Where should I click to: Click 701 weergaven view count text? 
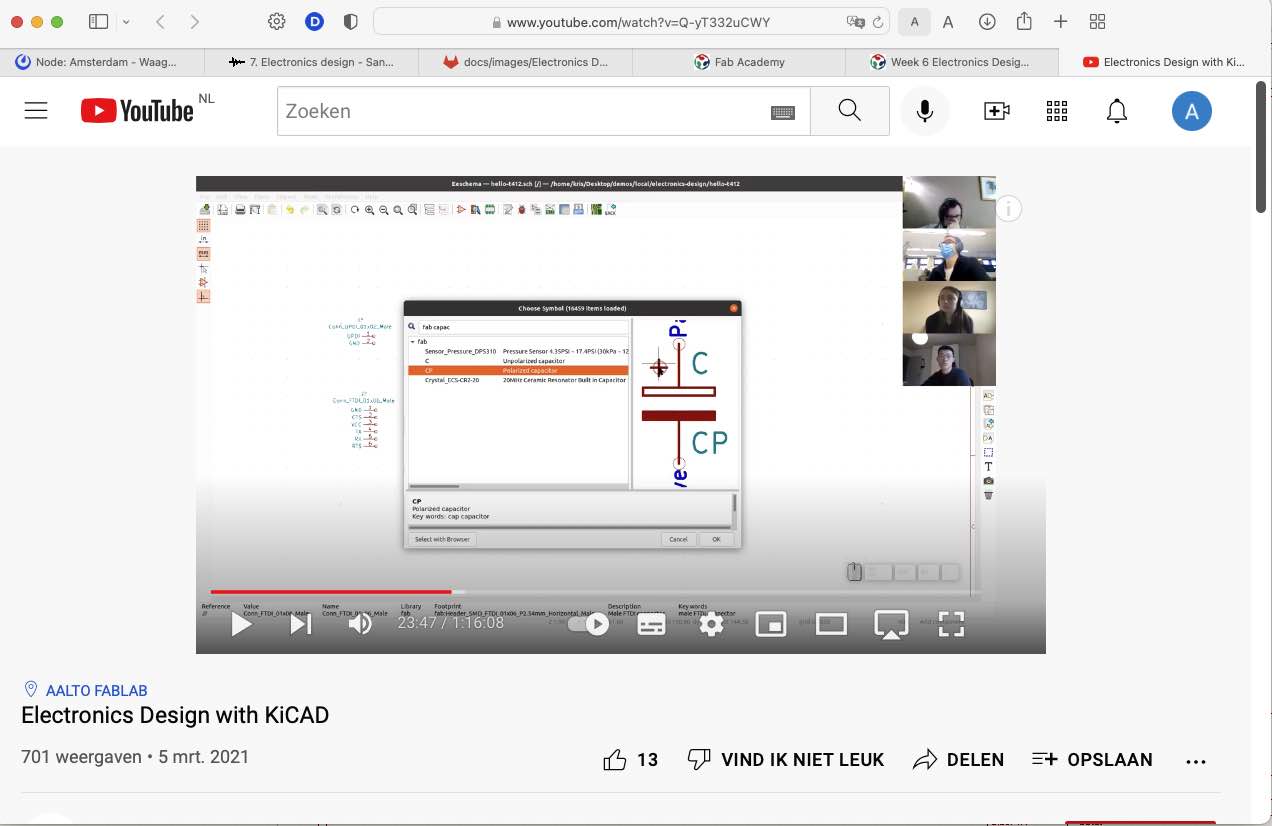tap(81, 757)
